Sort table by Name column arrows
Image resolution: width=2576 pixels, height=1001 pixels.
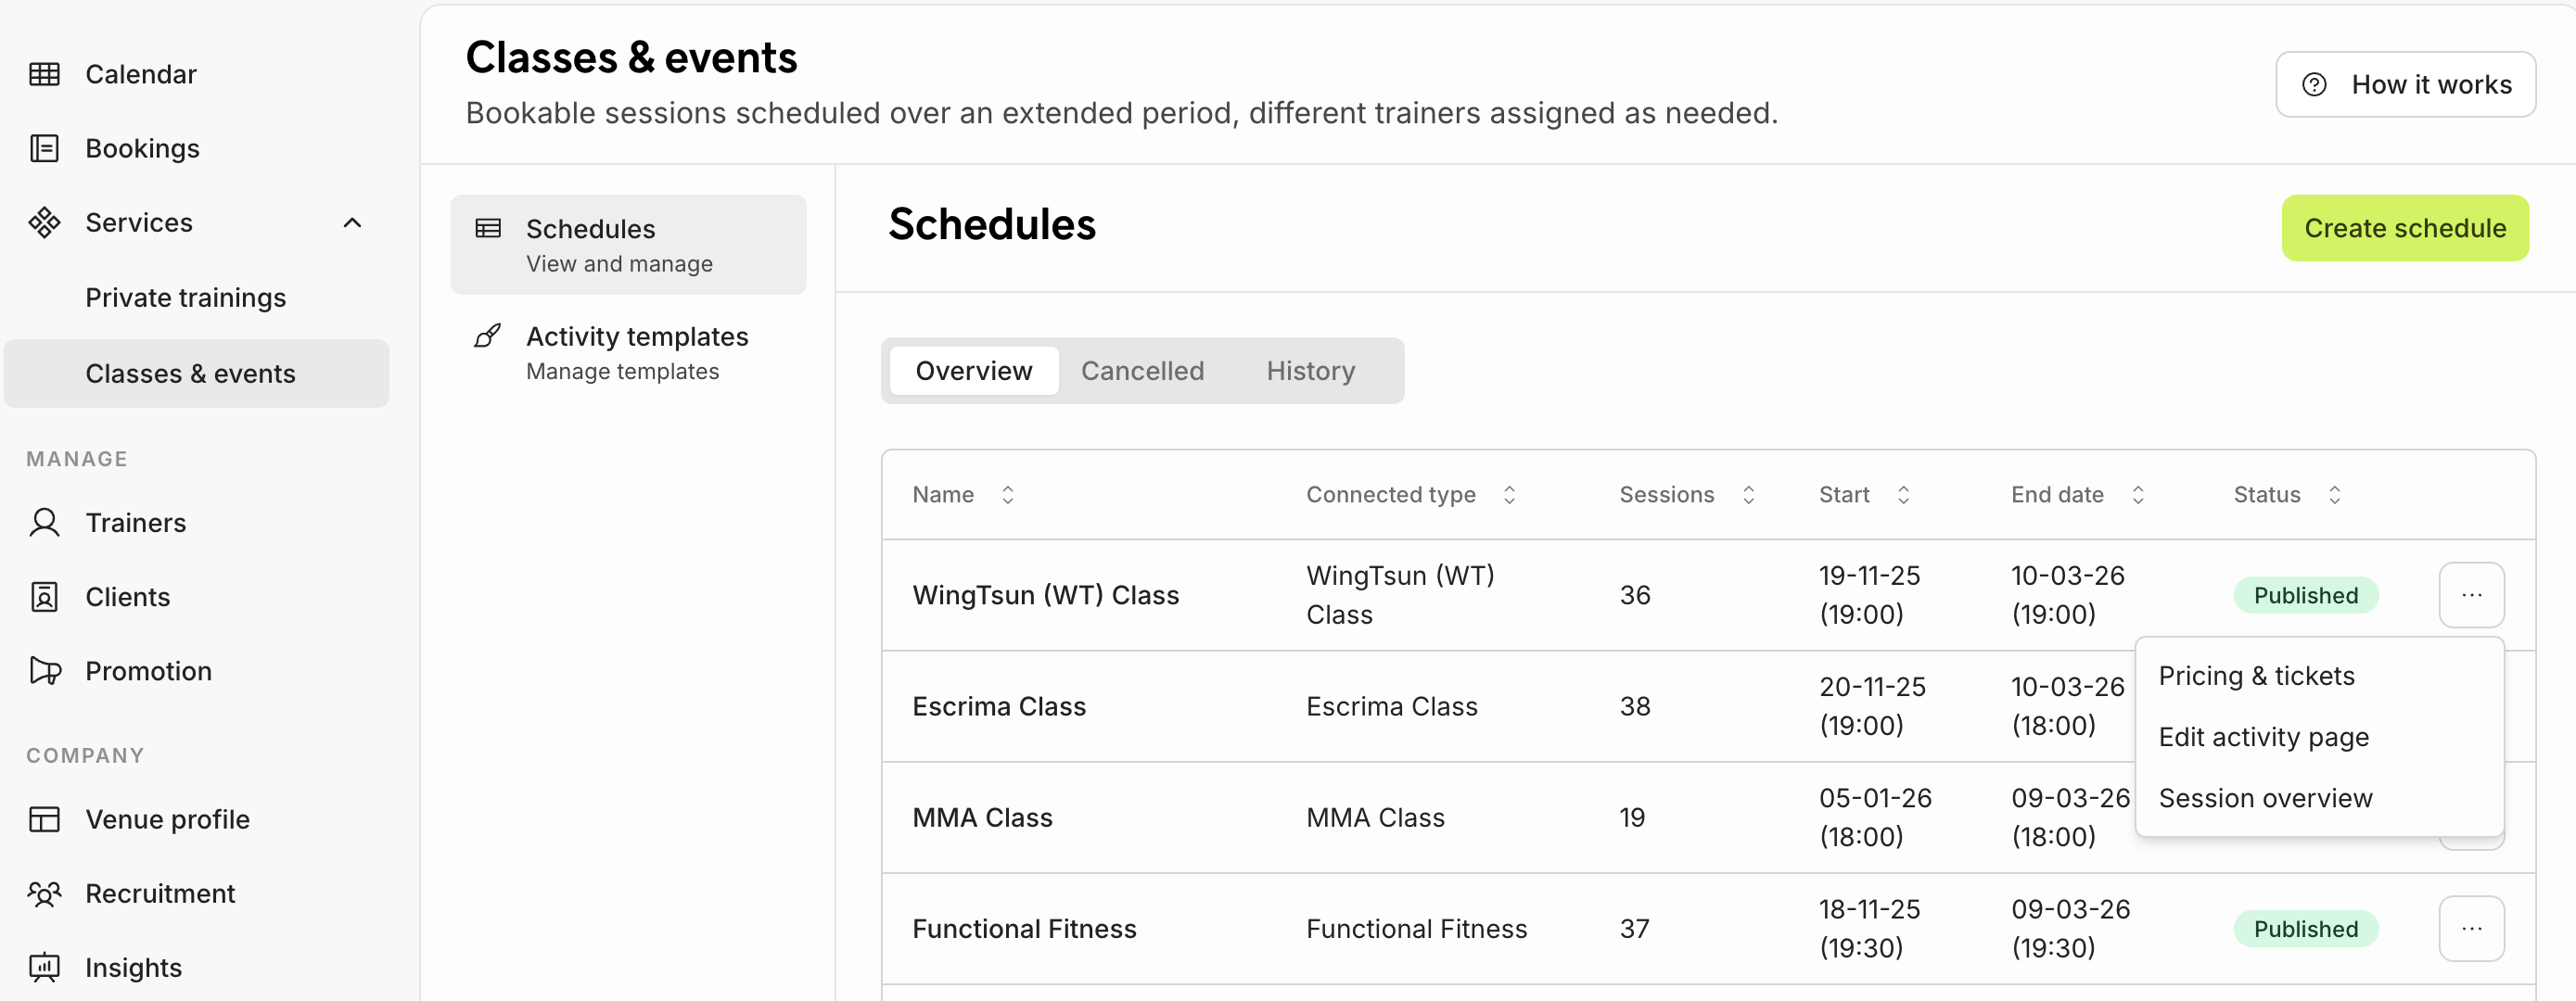[1008, 495]
